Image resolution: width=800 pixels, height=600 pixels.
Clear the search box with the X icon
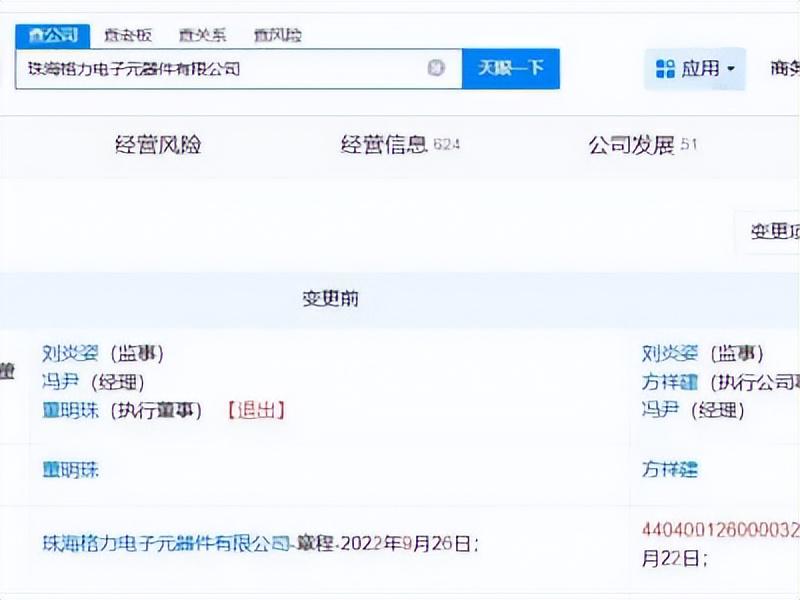coord(436,68)
